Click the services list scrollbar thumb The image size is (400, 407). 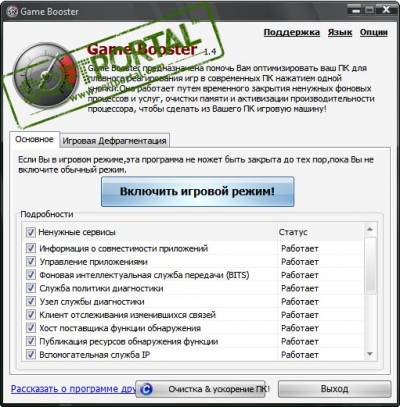(370, 265)
